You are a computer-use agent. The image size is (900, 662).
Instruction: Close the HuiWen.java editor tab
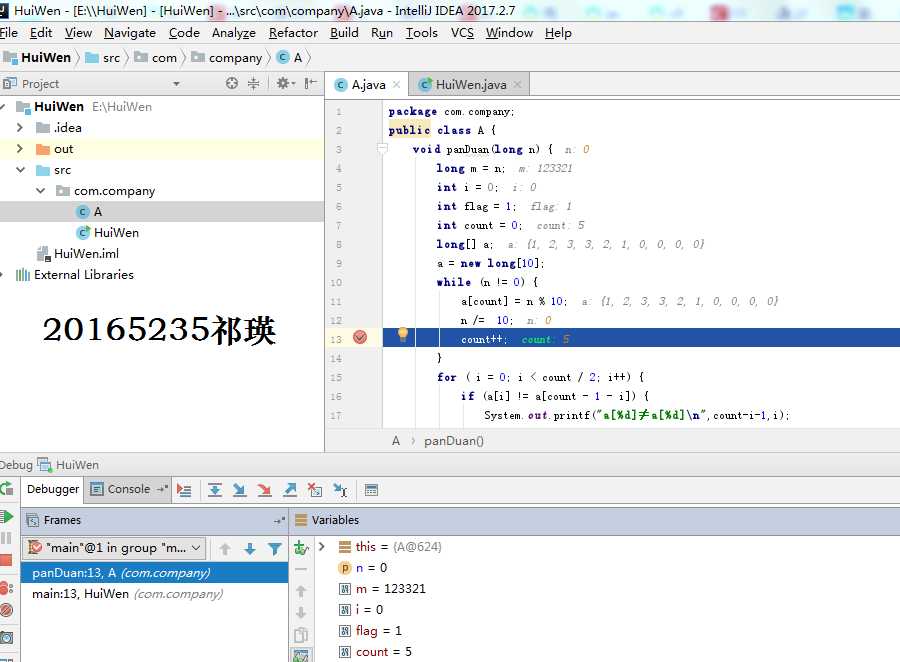point(518,84)
